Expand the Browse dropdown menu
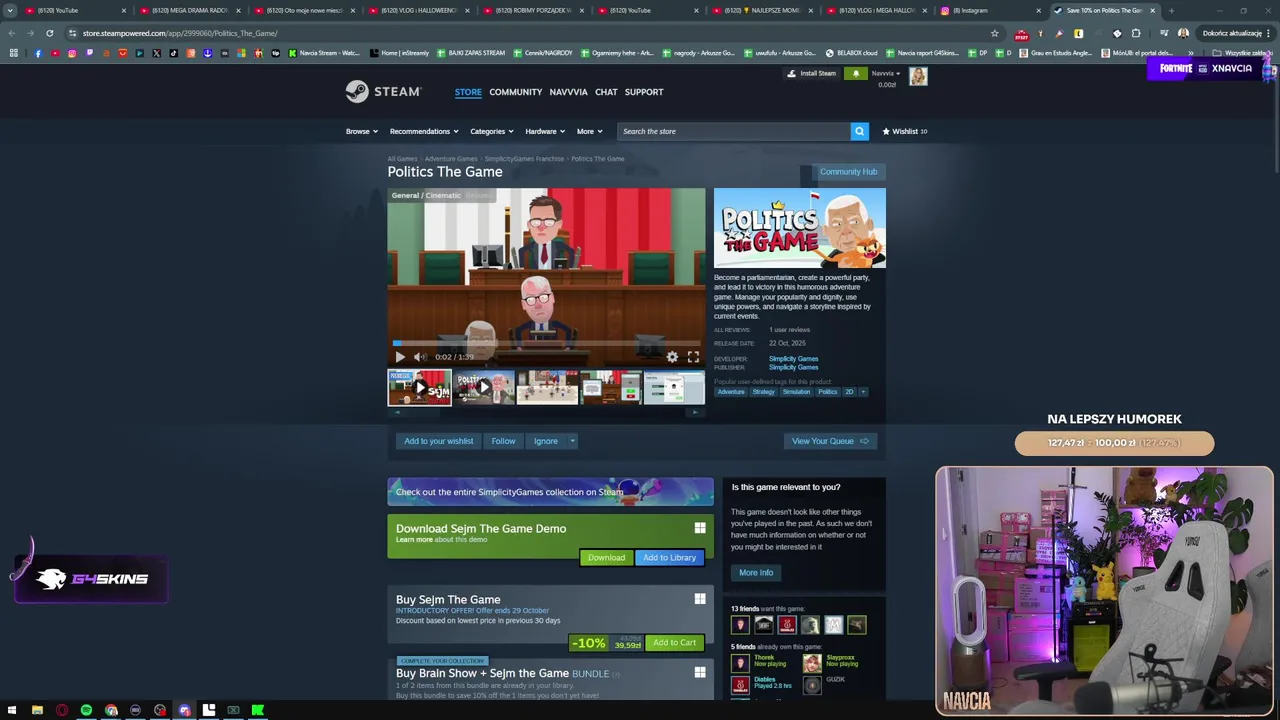Viewport: 1280px width, 720px height. [361, 131]
